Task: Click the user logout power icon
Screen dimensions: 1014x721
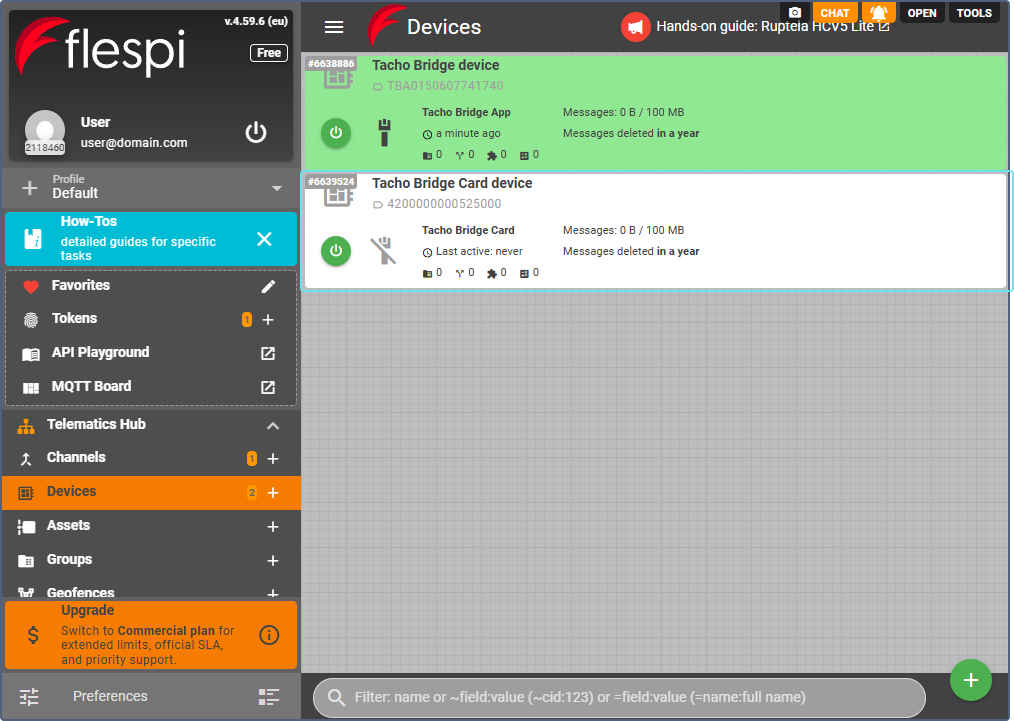Action: click(x=255, y=133)
